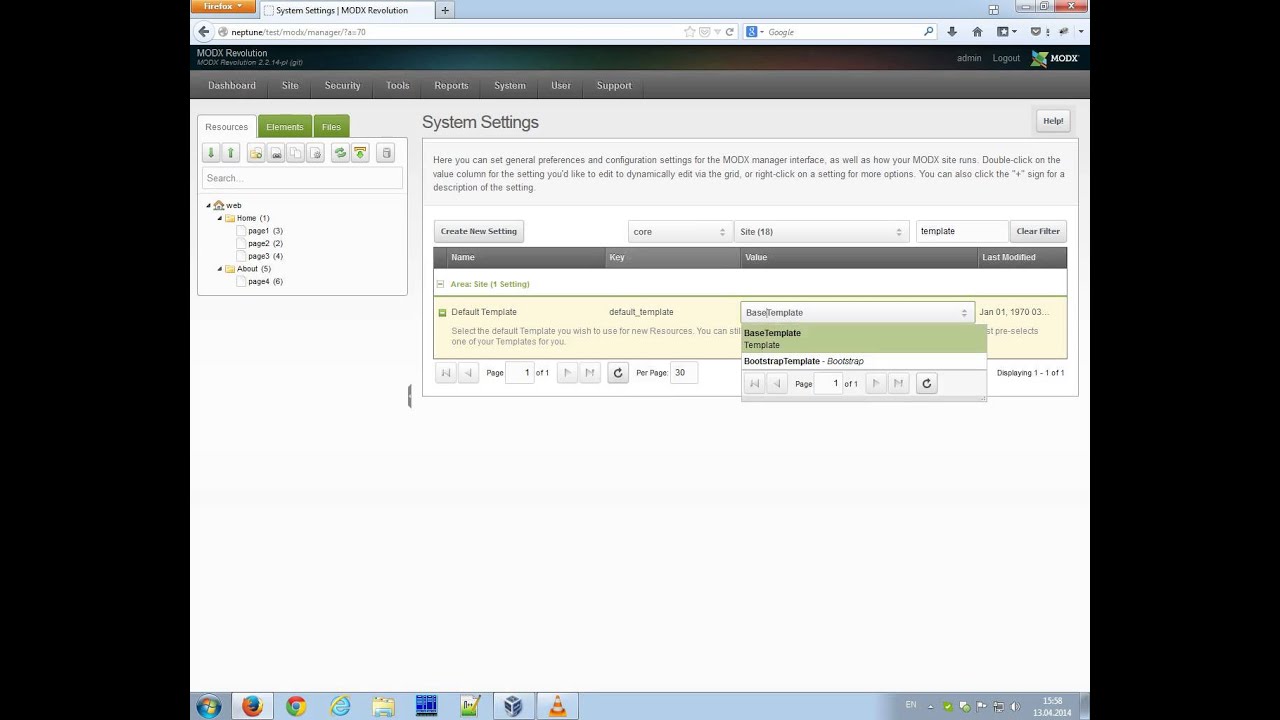Switch to Files tab
The image size is (1280, 720).
tap(331, 127)
